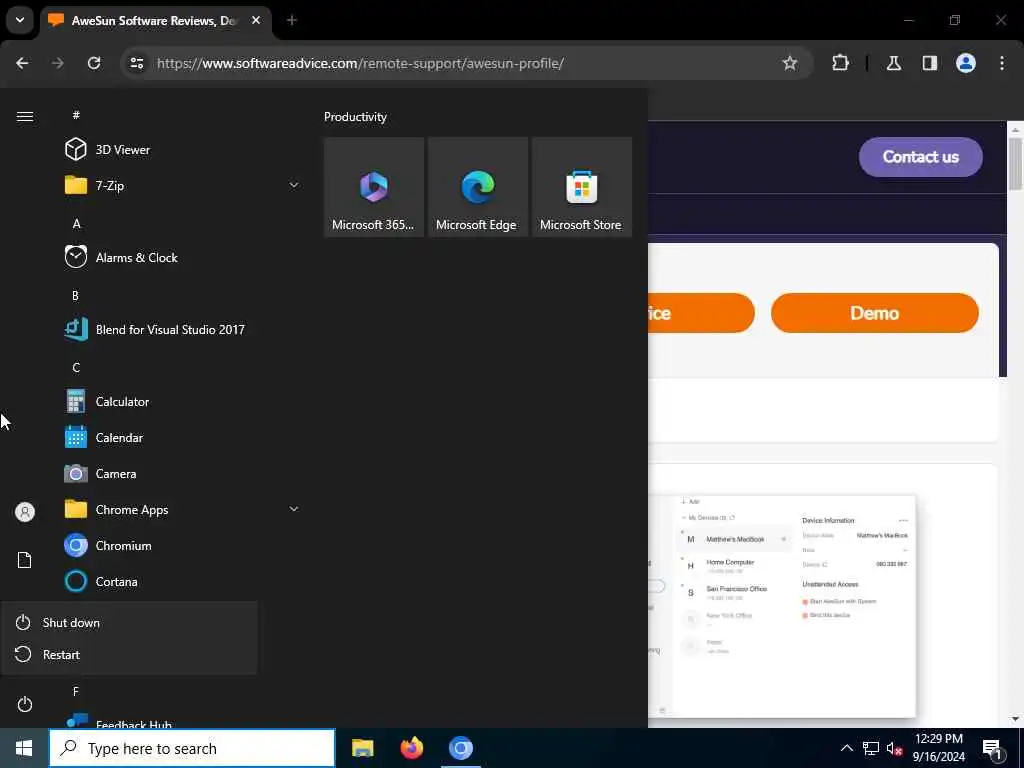
Task: Click the Productivity group heading
Action: pyautogui.click(x=355, y=117)
